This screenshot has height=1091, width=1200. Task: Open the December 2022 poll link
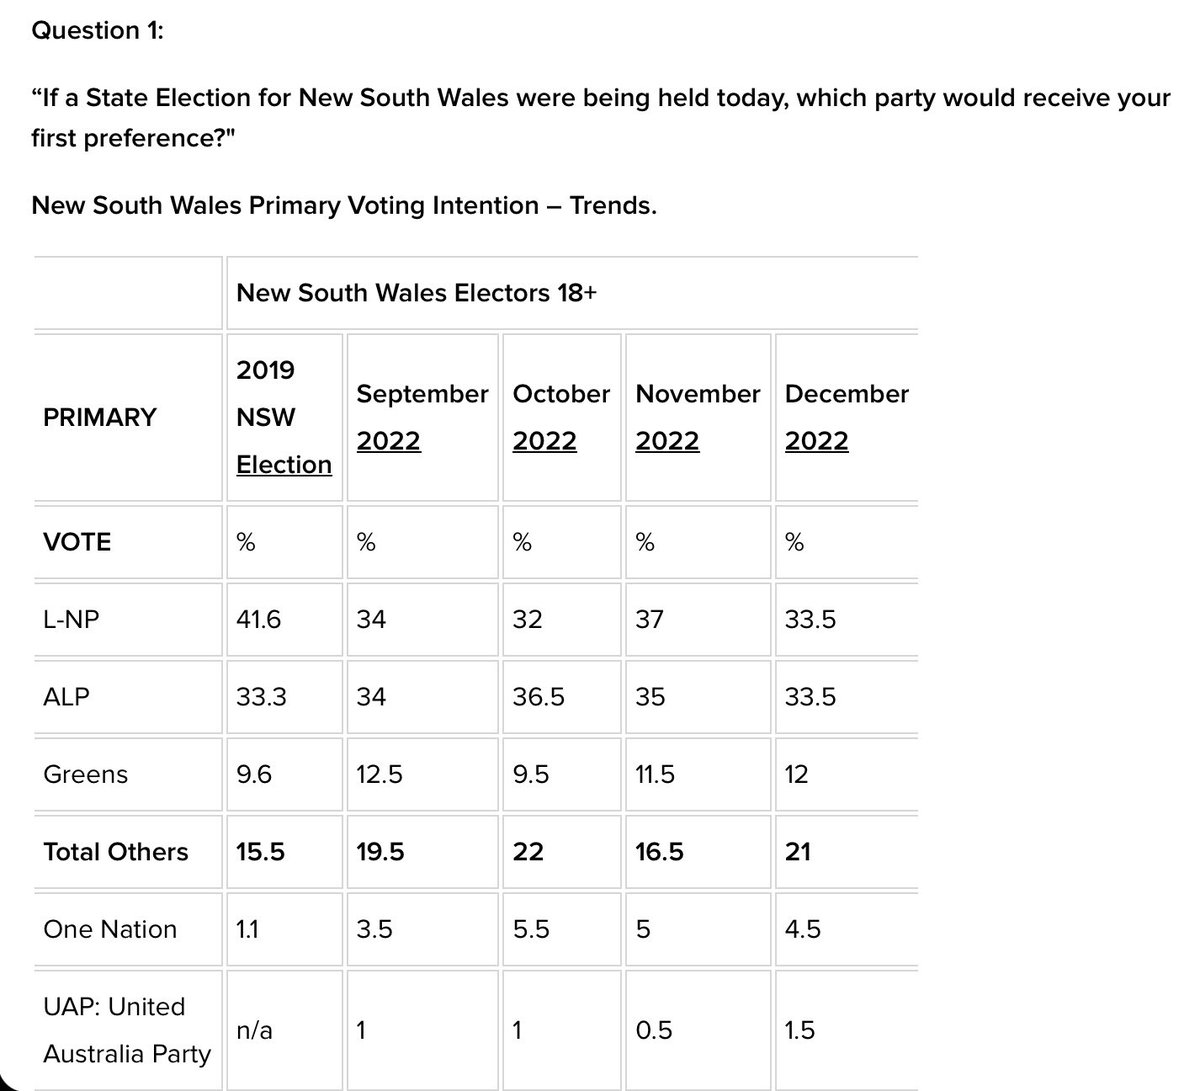point(816,441)
